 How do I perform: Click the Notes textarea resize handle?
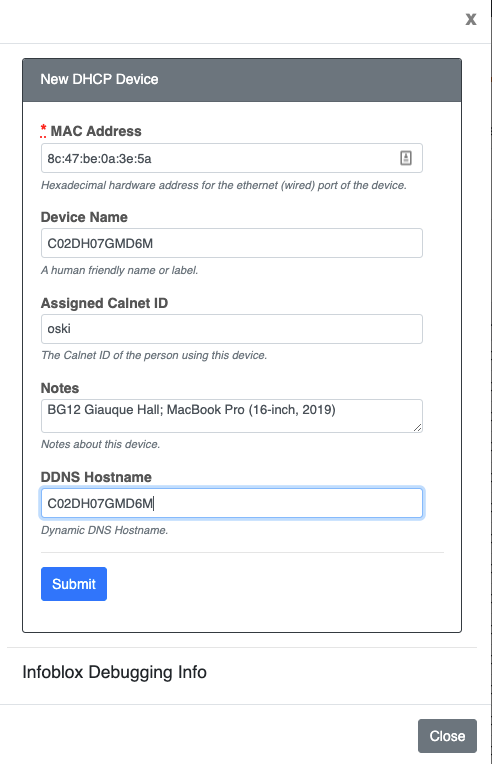tap(417, 427)
